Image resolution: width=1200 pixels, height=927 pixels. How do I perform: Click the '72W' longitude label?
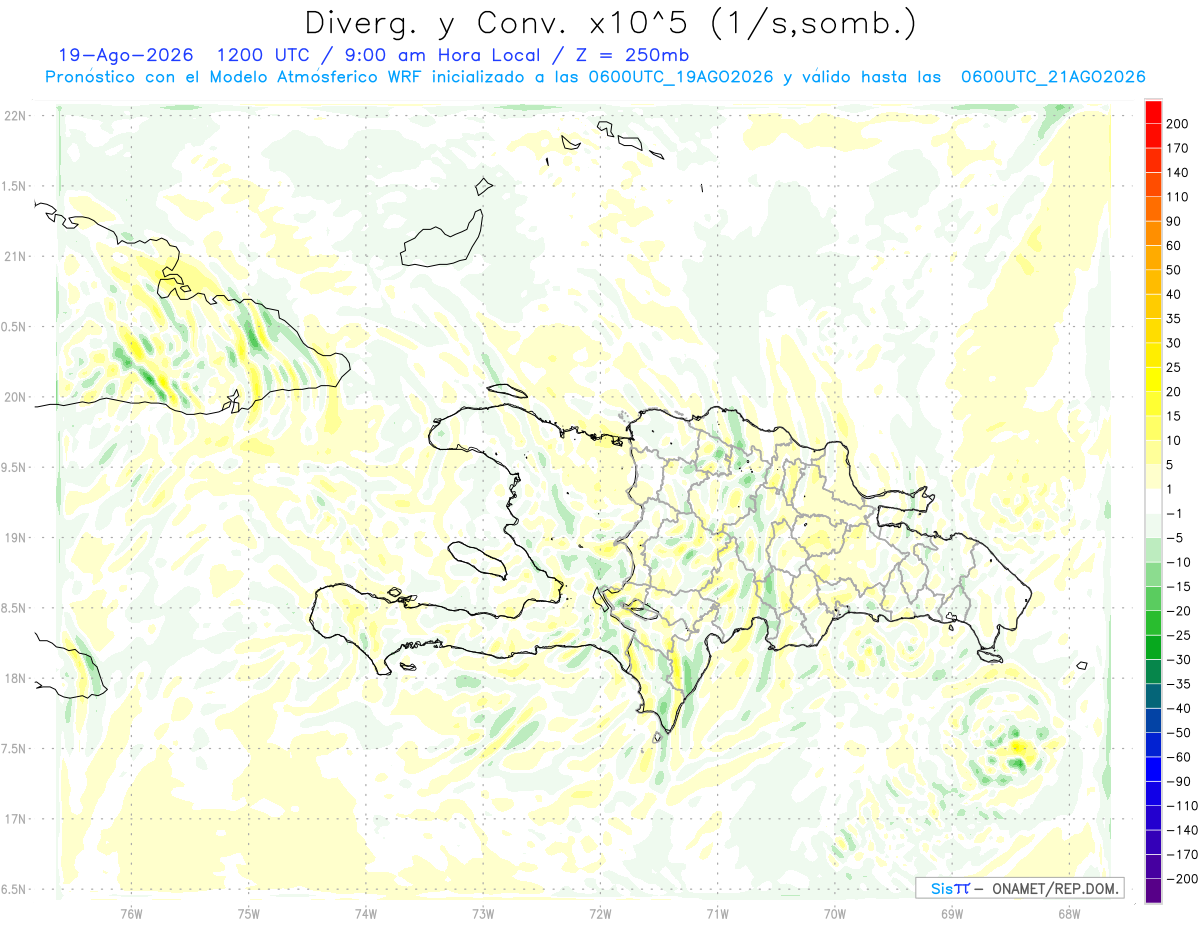pyautogui.click(x=600, y=913)
